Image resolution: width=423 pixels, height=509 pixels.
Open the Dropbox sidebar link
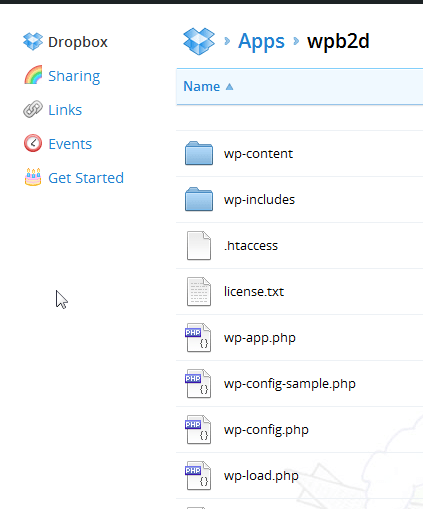point(78,42)
